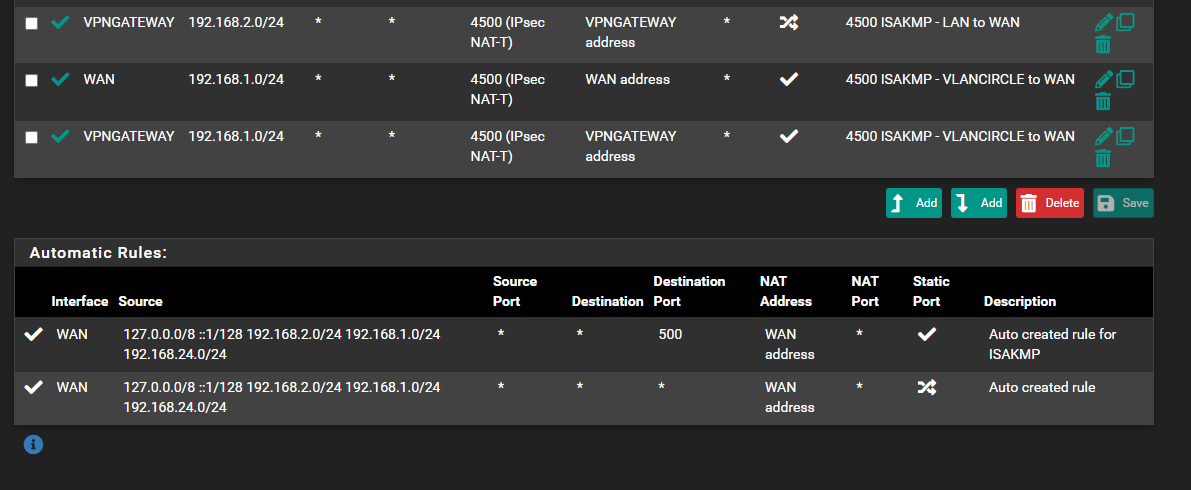Edit the WAN 192.168.1.0/24 mapping rule

(x=1104, y=79)
